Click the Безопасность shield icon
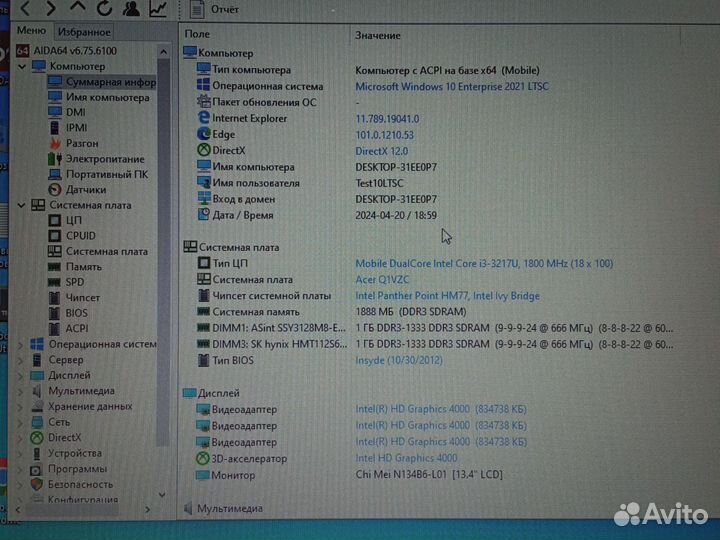720x540 pixels. pos(37,484)
